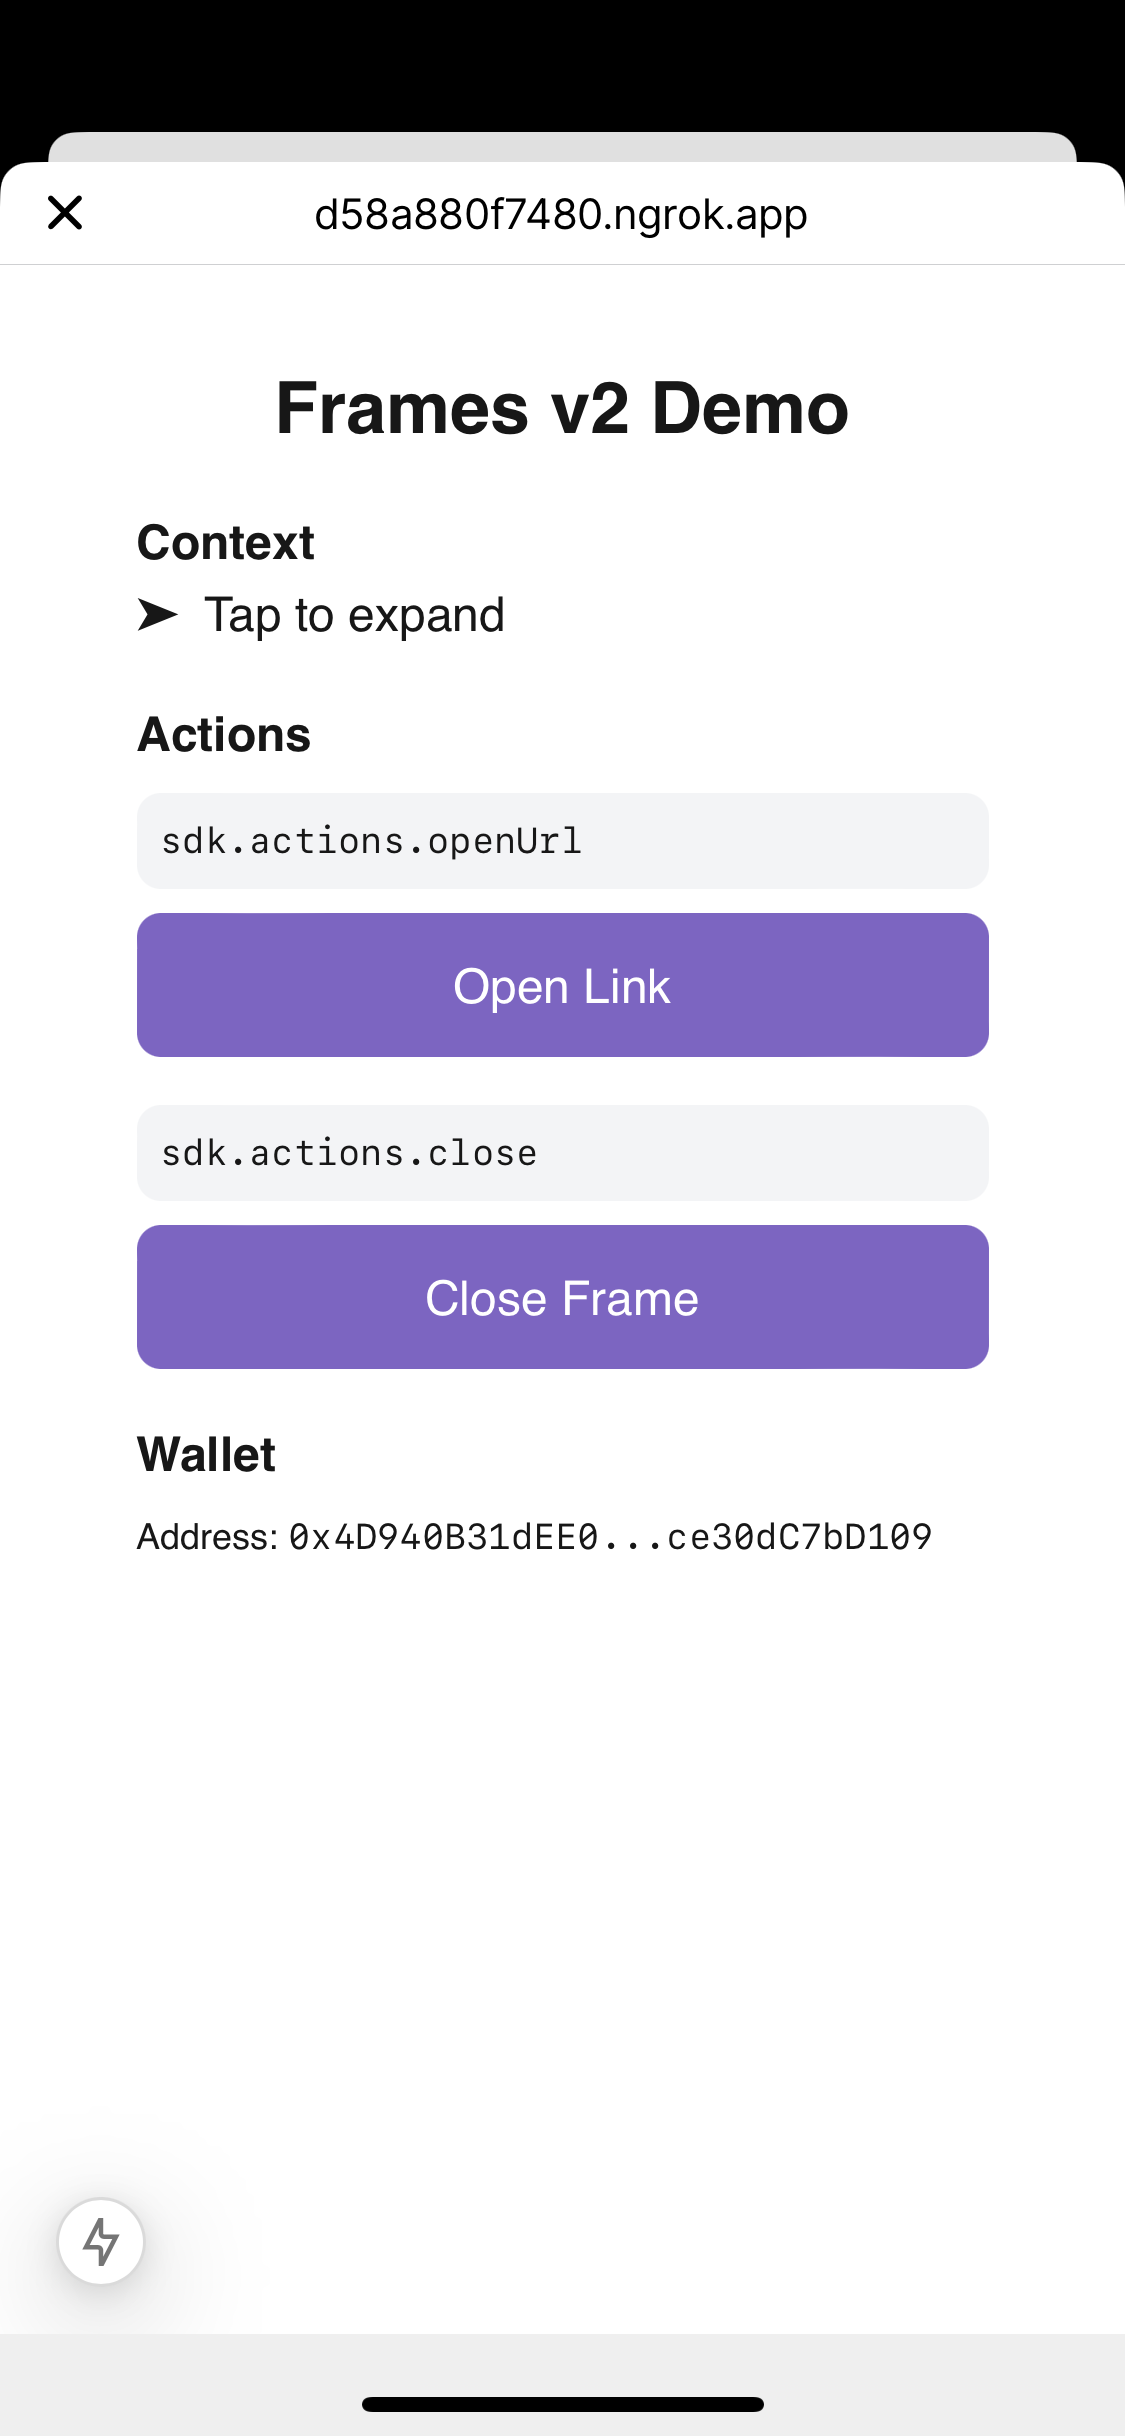Click the sdk.actions.openUrl code label
Screen dimensions: 1125x2436
tap(371, 841)
